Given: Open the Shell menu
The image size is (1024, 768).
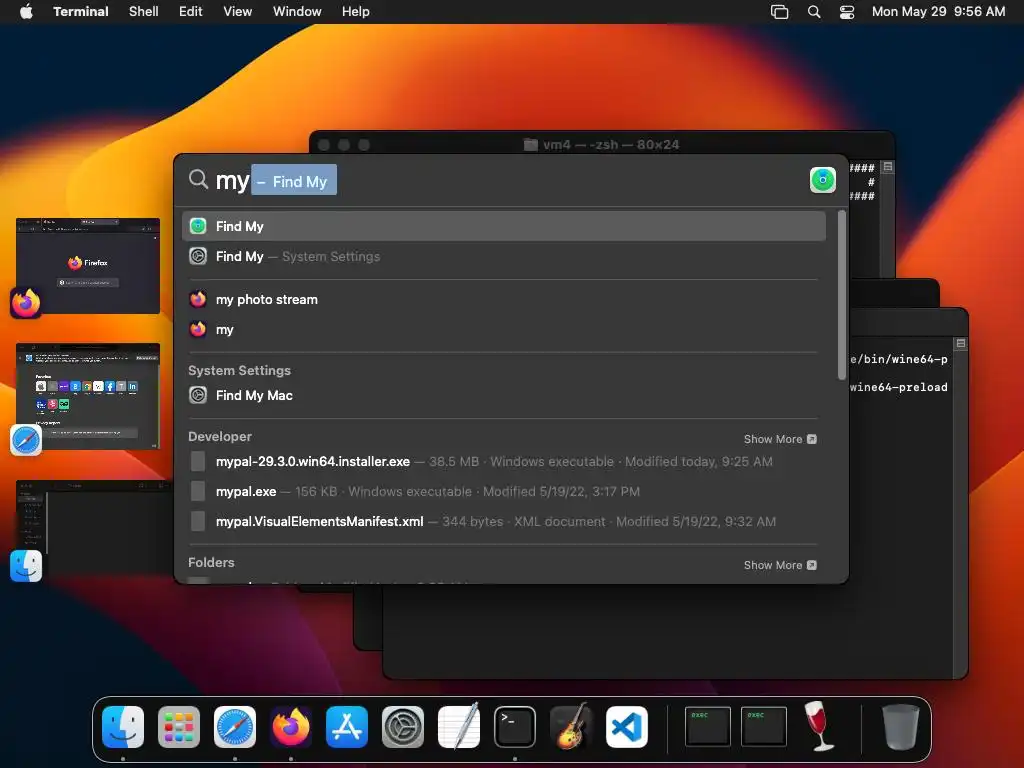Looking at the screenshot, I should (144, 12).
